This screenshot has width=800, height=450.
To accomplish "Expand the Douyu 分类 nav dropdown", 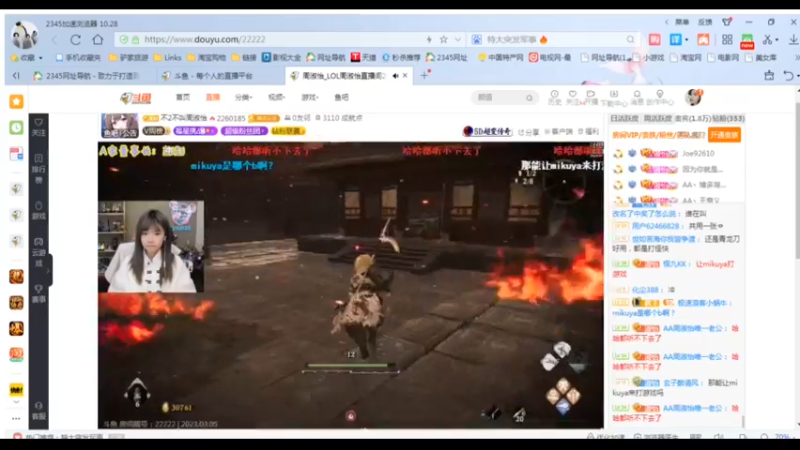I will click(x=243, y=97).
